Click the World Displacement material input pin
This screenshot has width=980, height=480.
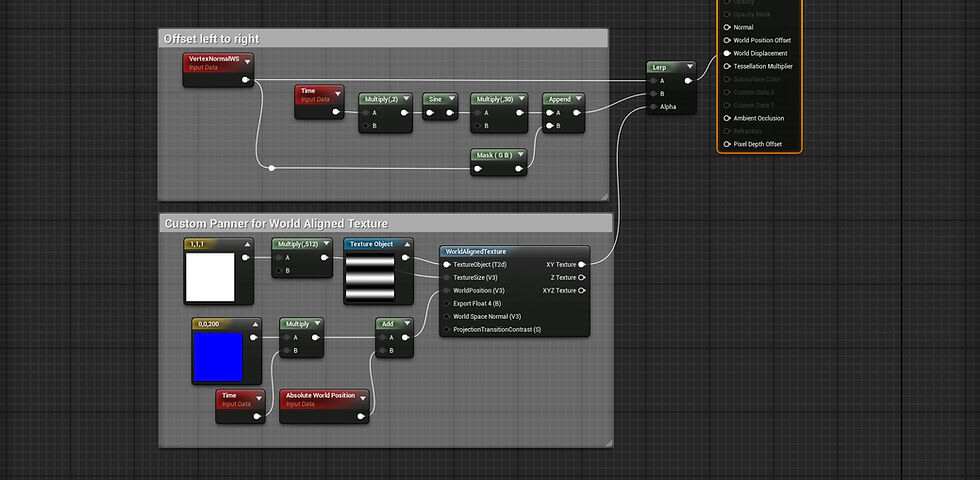pyautogui.click(x=727, y=53)
